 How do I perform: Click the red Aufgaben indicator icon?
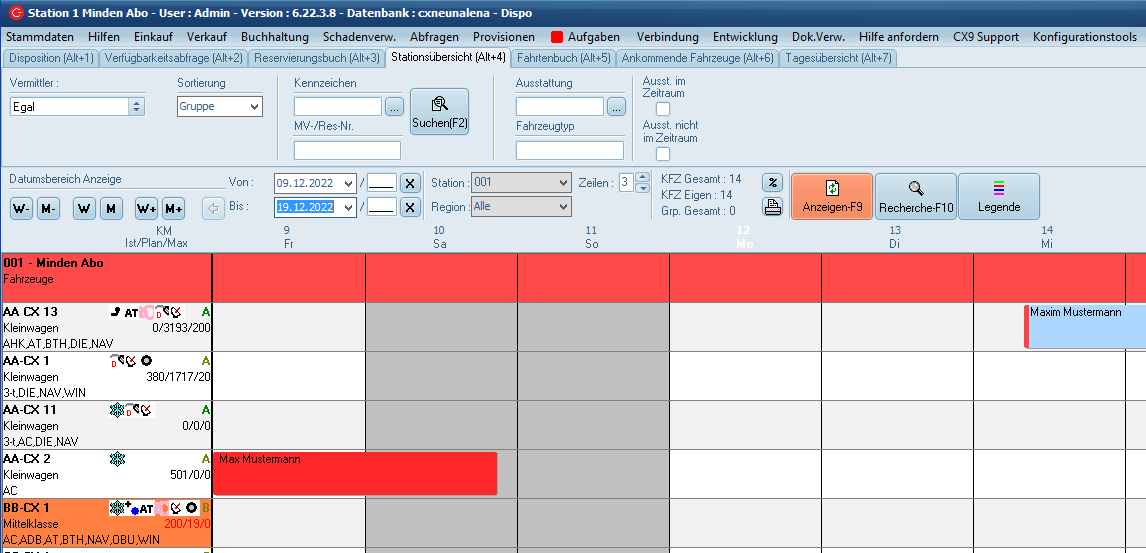[x=557, y=37]
